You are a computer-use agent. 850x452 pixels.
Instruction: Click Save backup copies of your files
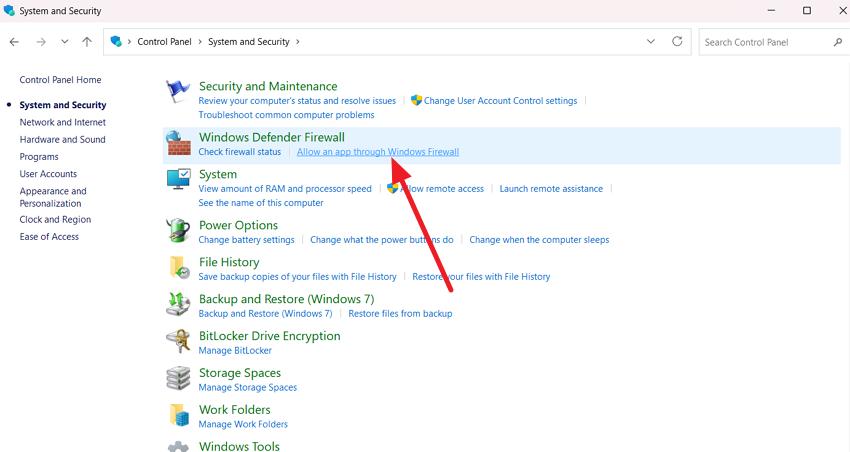[298, 276]
